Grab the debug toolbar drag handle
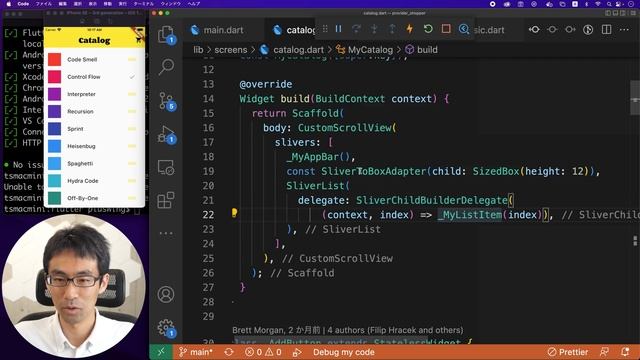 [325, 29]
